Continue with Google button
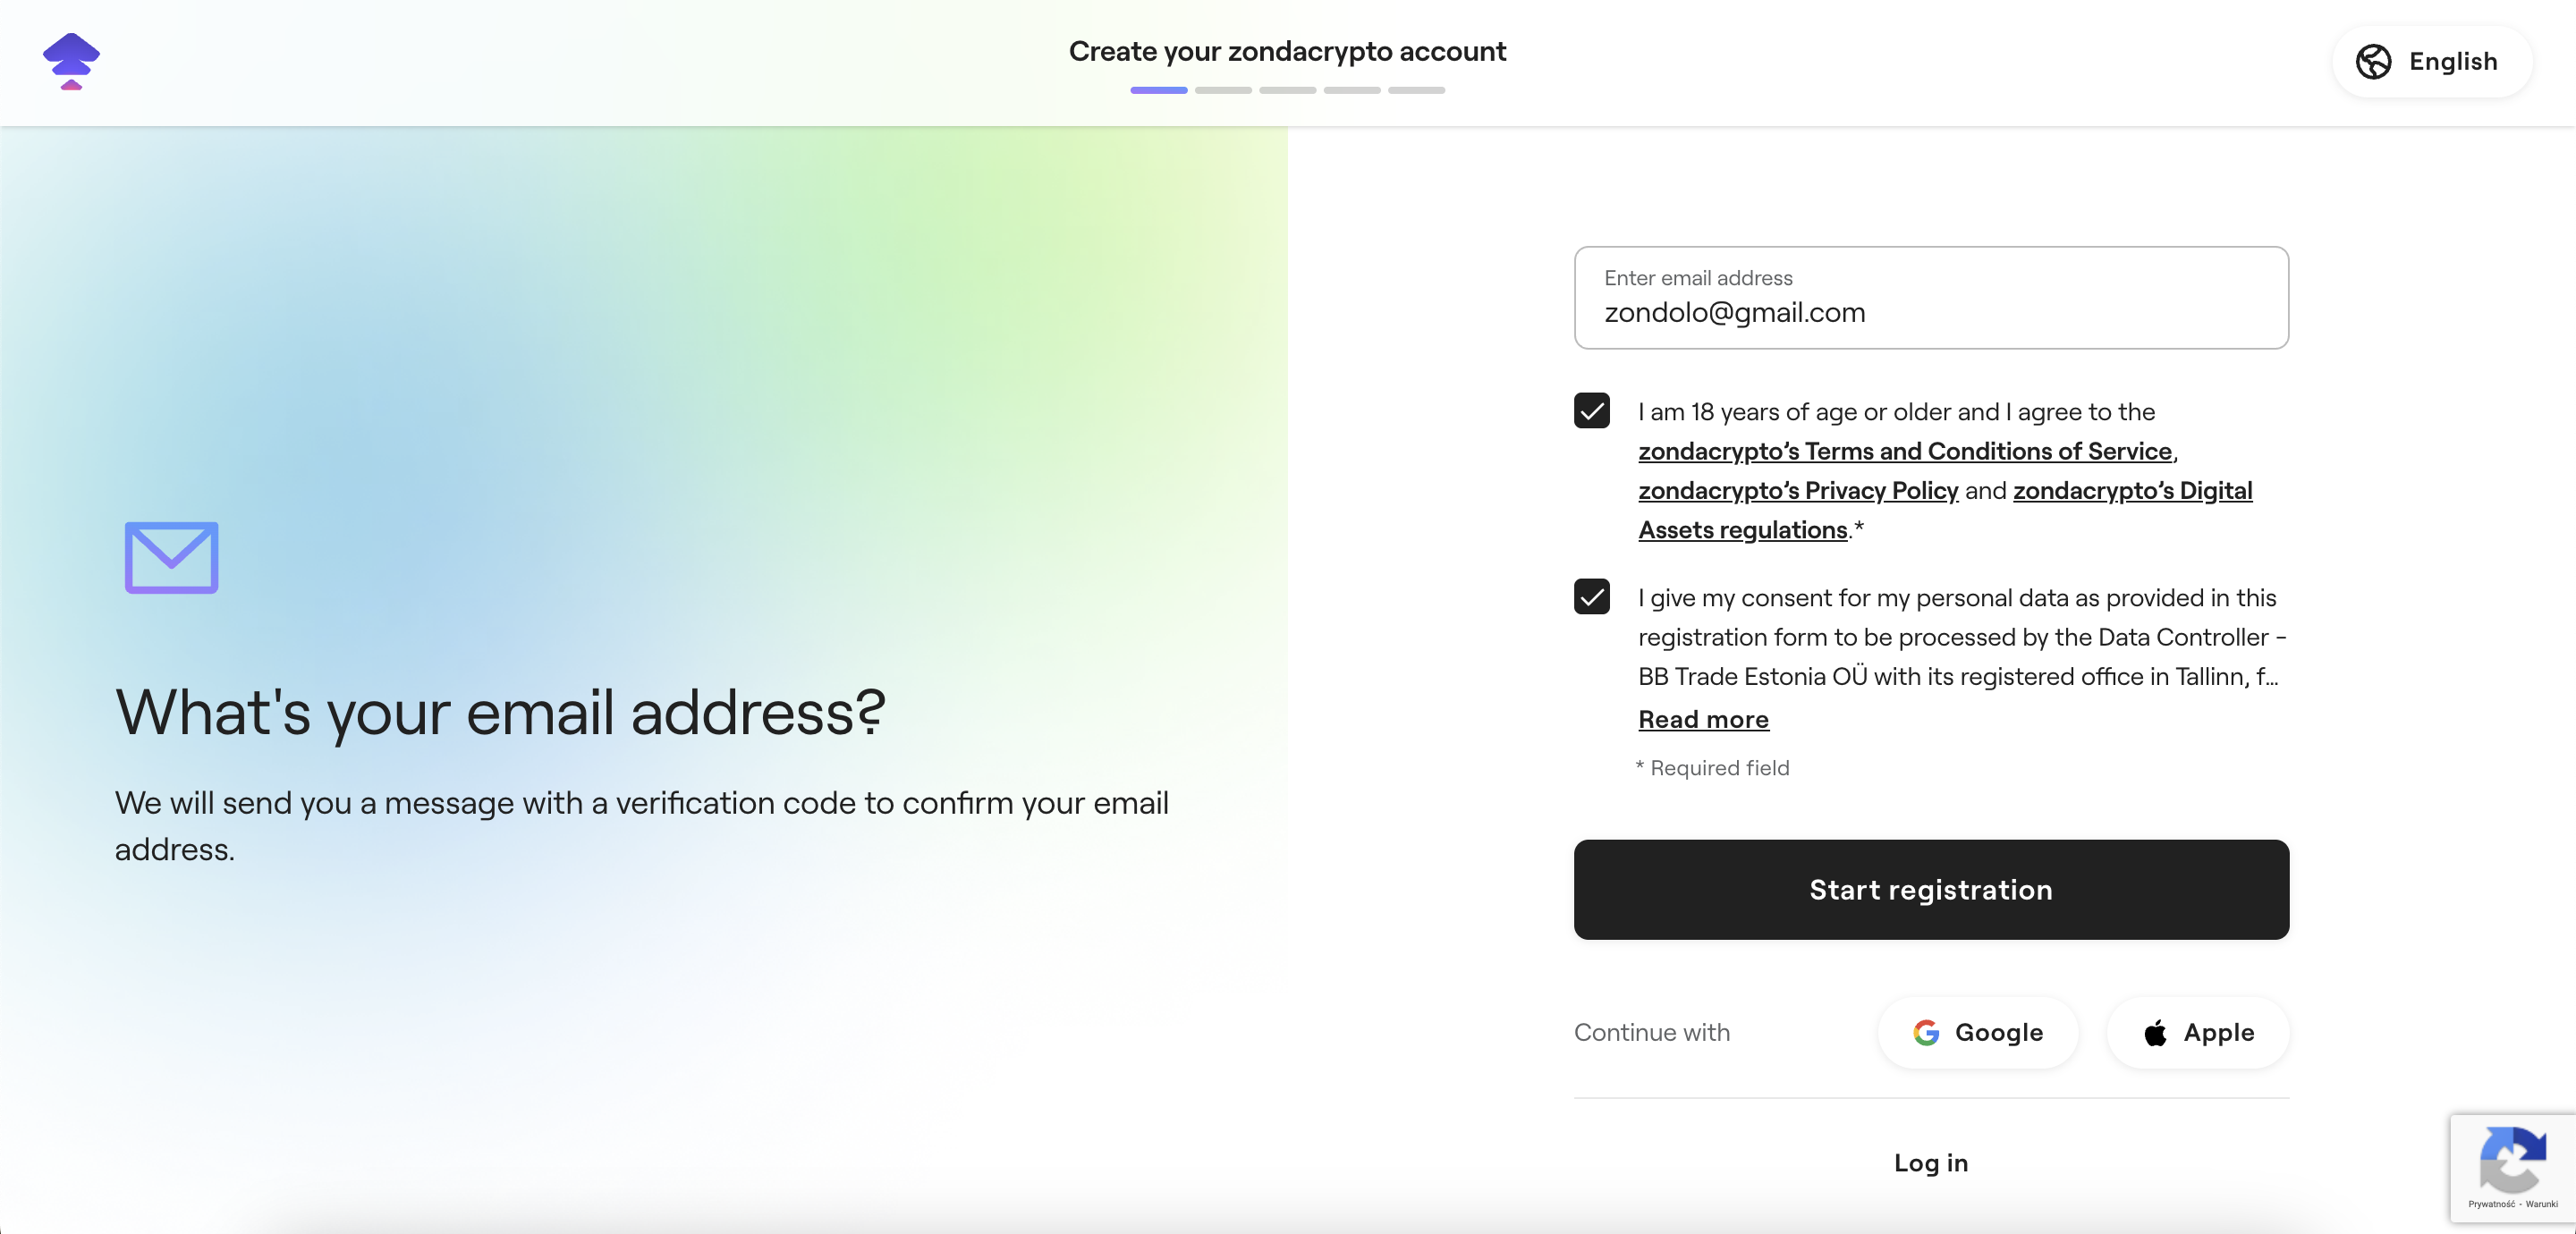 (x=1977, y=1033)
